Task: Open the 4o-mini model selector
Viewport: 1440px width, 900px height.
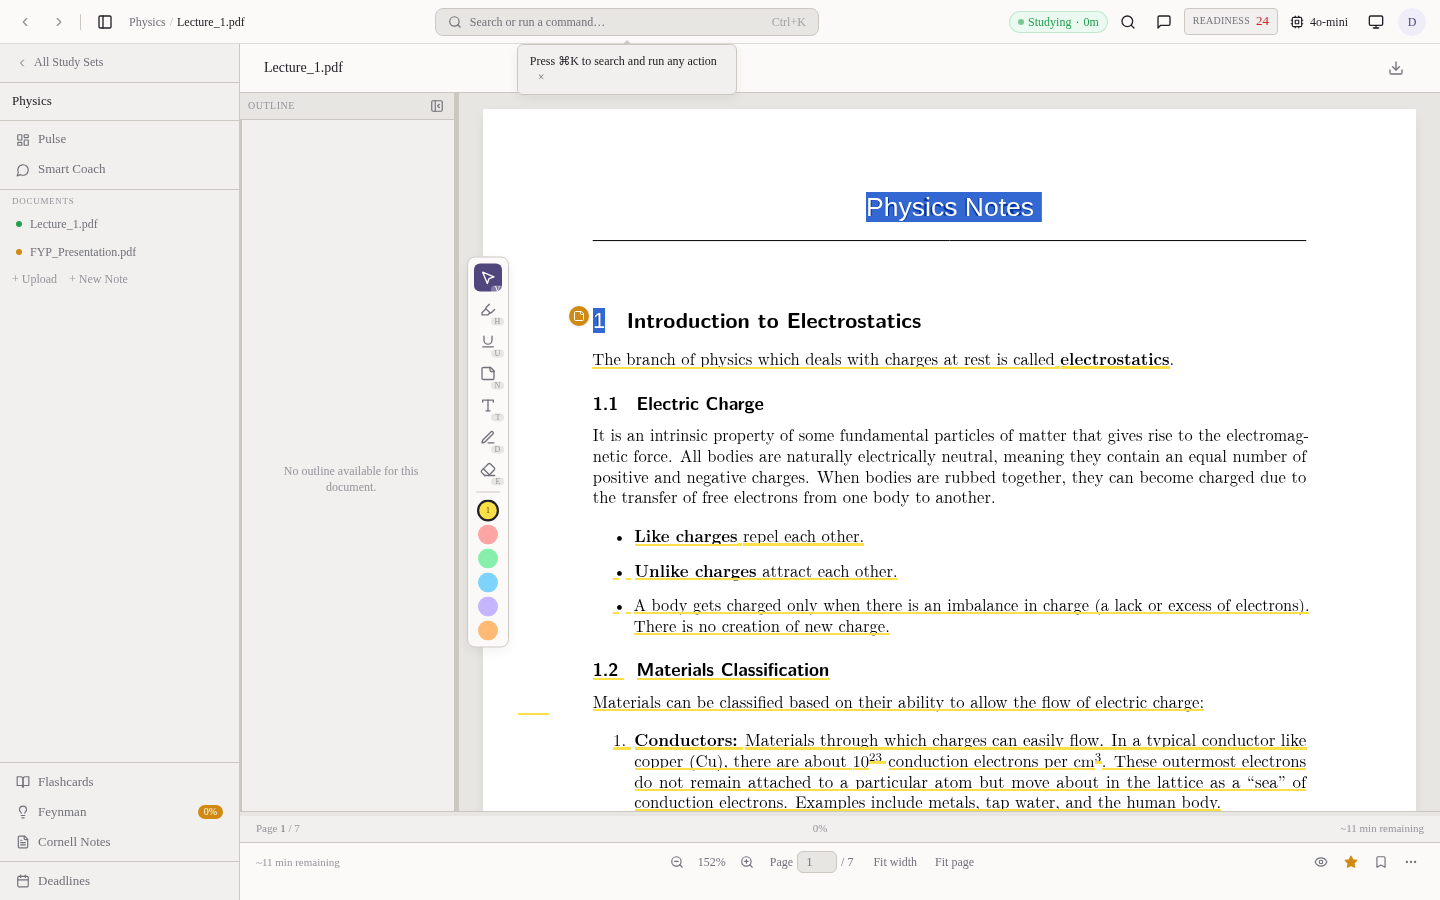Action: click(1319, 22)
